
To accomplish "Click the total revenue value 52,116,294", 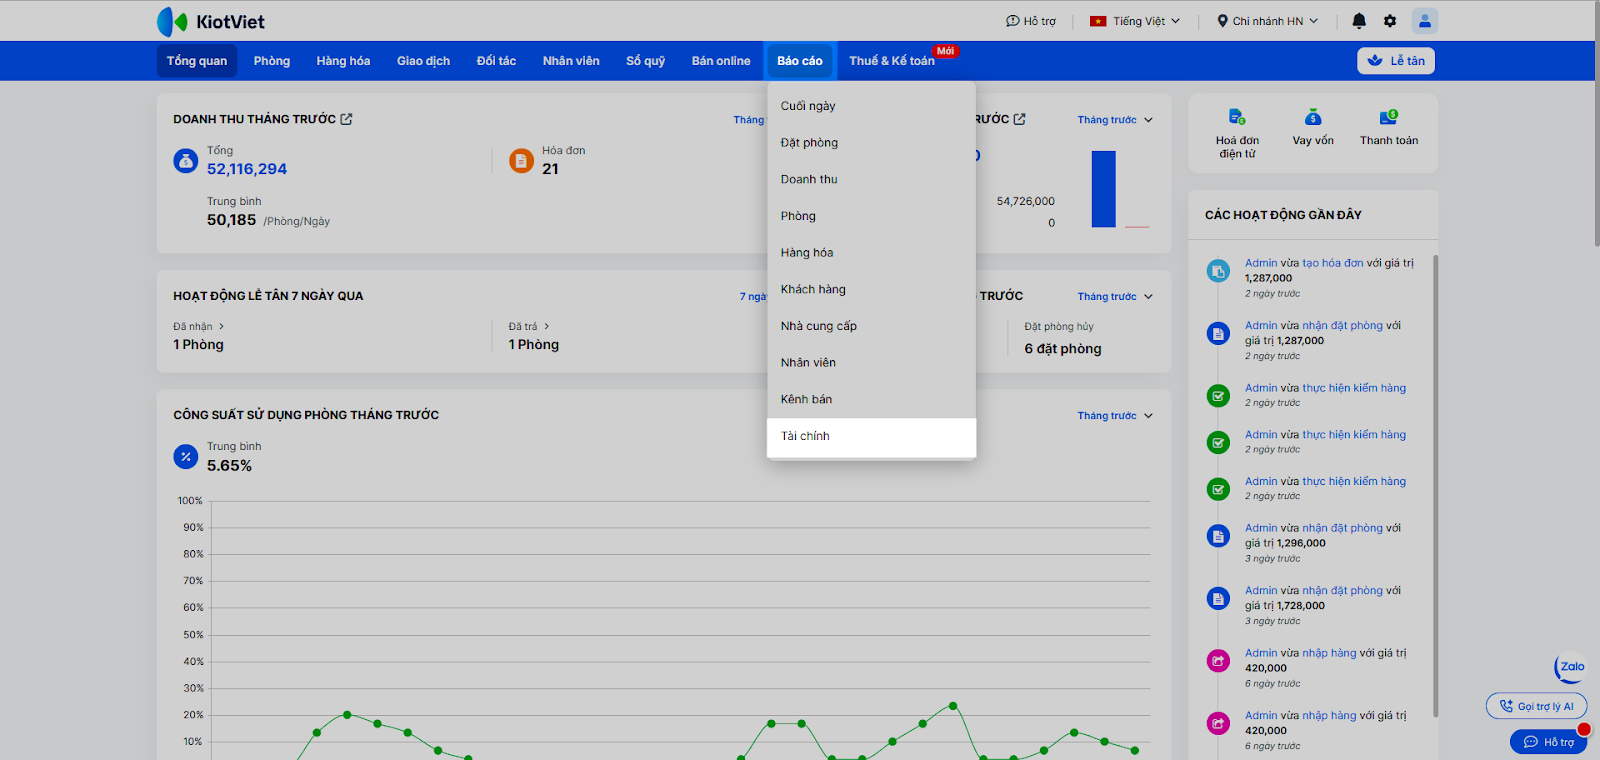I will point(247,169).
